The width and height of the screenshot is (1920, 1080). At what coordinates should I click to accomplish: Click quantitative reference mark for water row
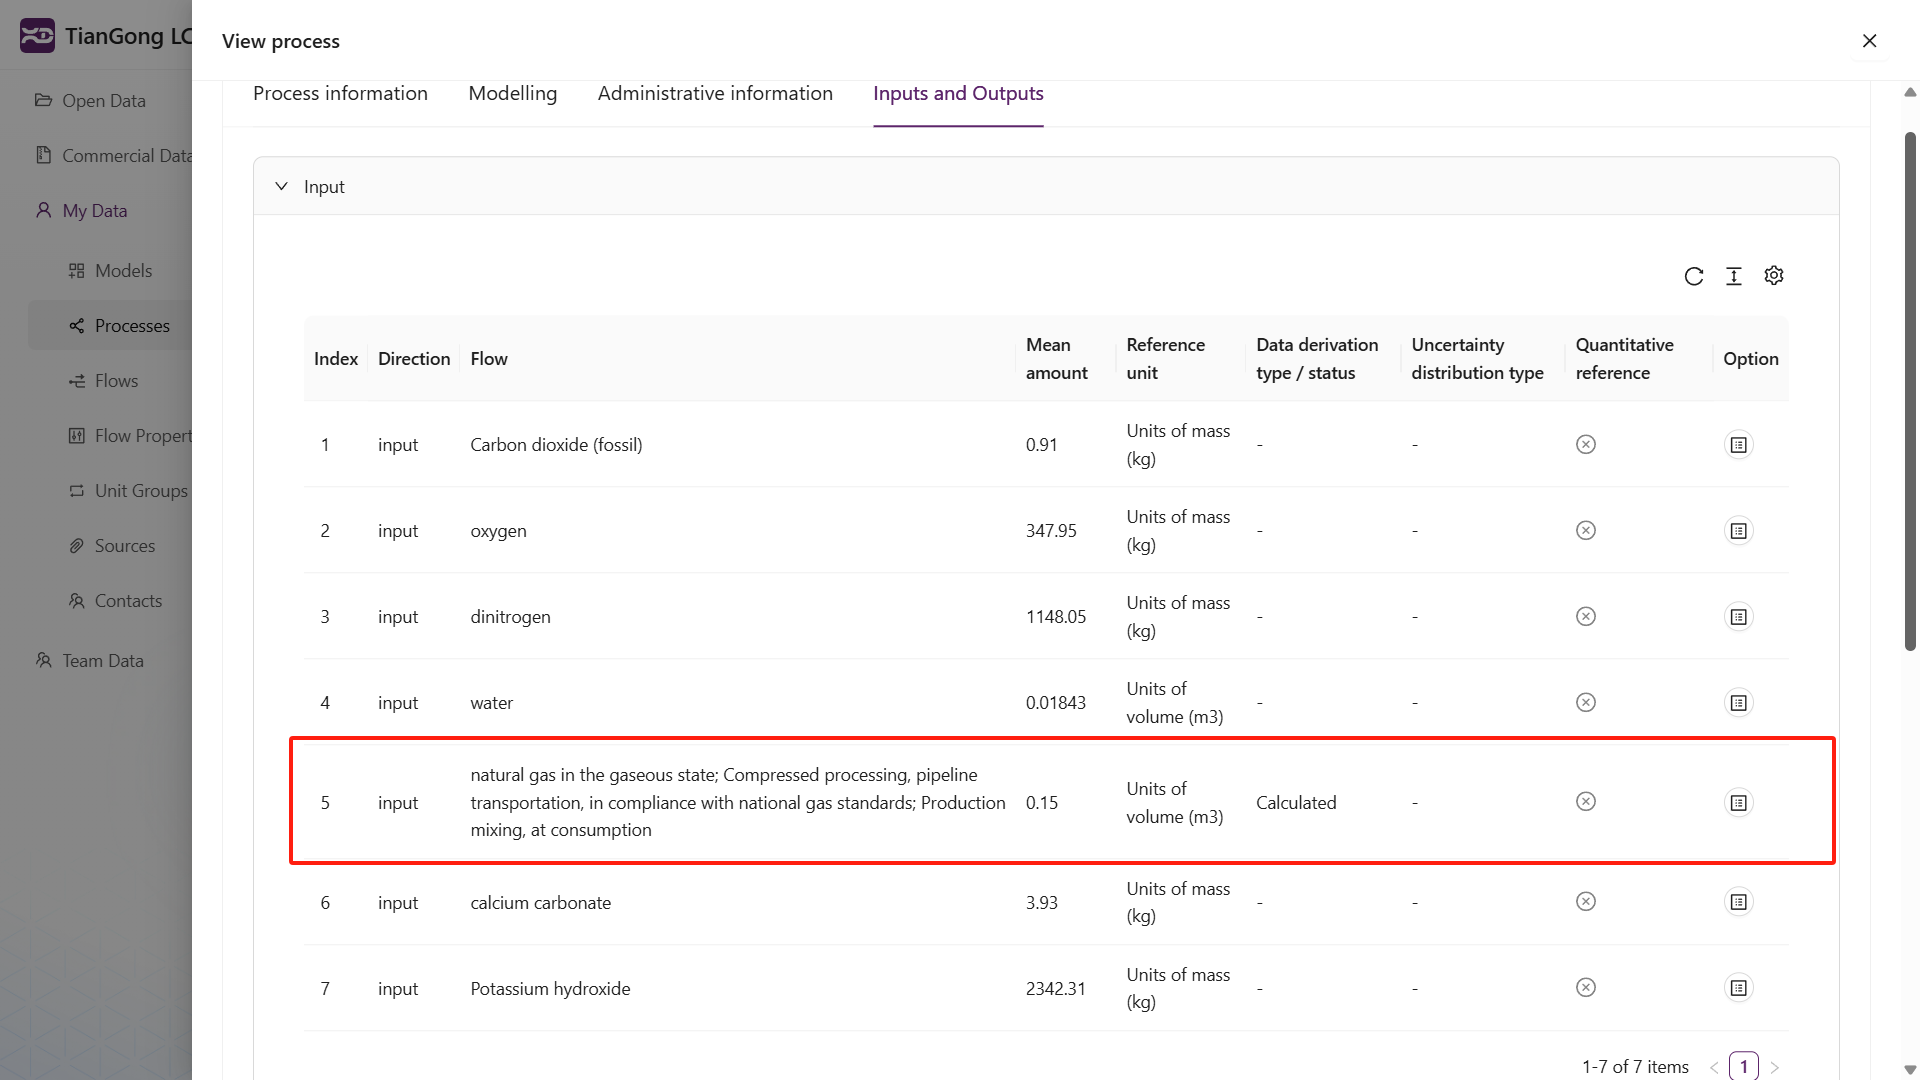tap(1585, 702)
